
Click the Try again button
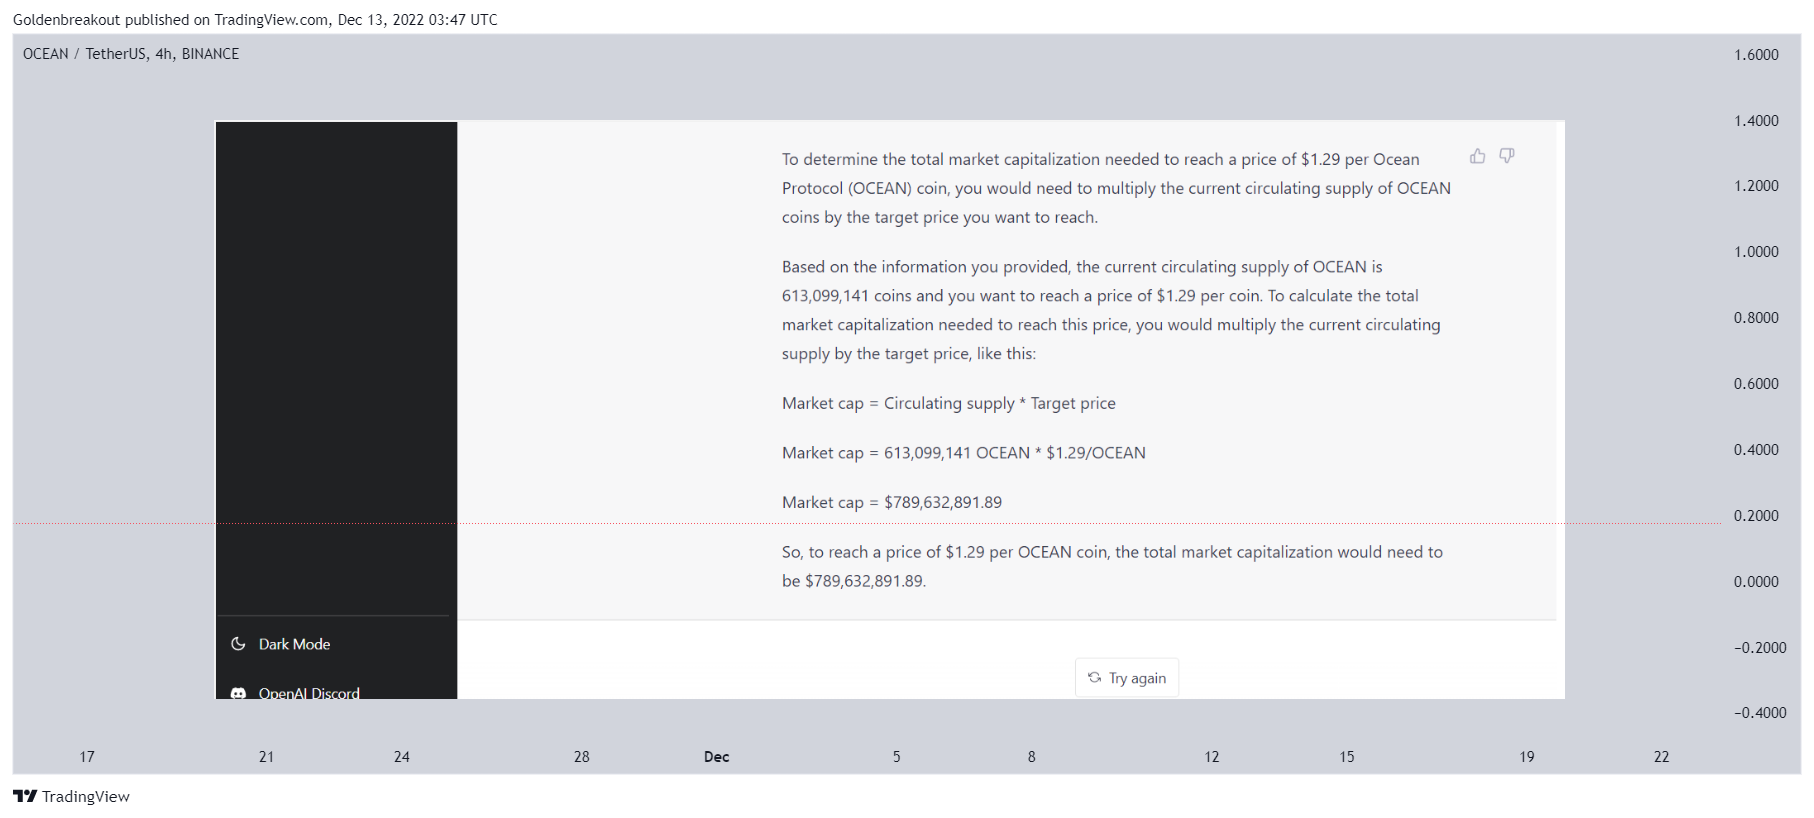pyautogui.click(x=1127, y=678)
